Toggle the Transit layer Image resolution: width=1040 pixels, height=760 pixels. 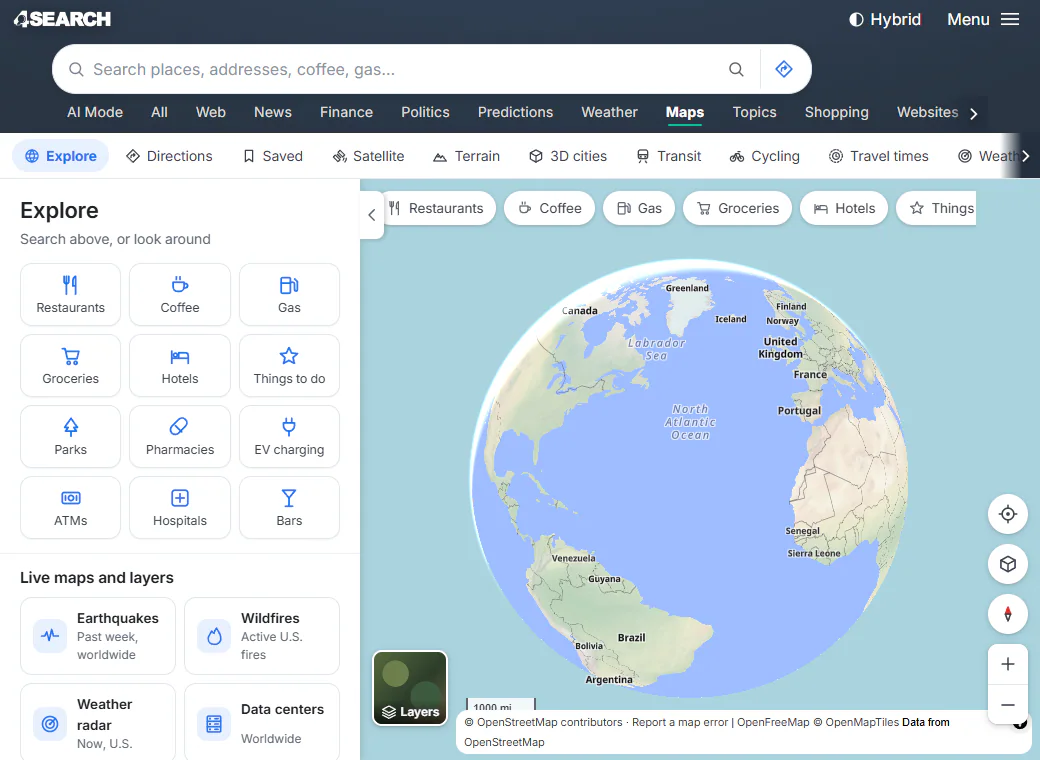[x=669, y=156]
